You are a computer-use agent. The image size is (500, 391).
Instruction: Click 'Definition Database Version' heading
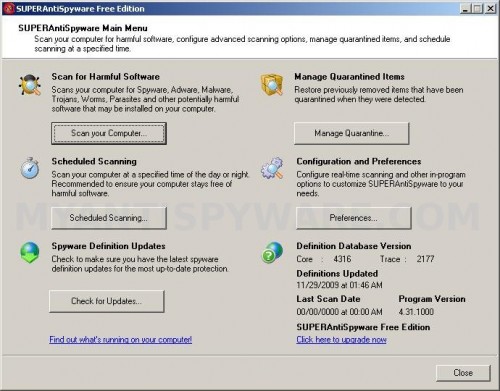pyautogui.click(x=354, y=246)
